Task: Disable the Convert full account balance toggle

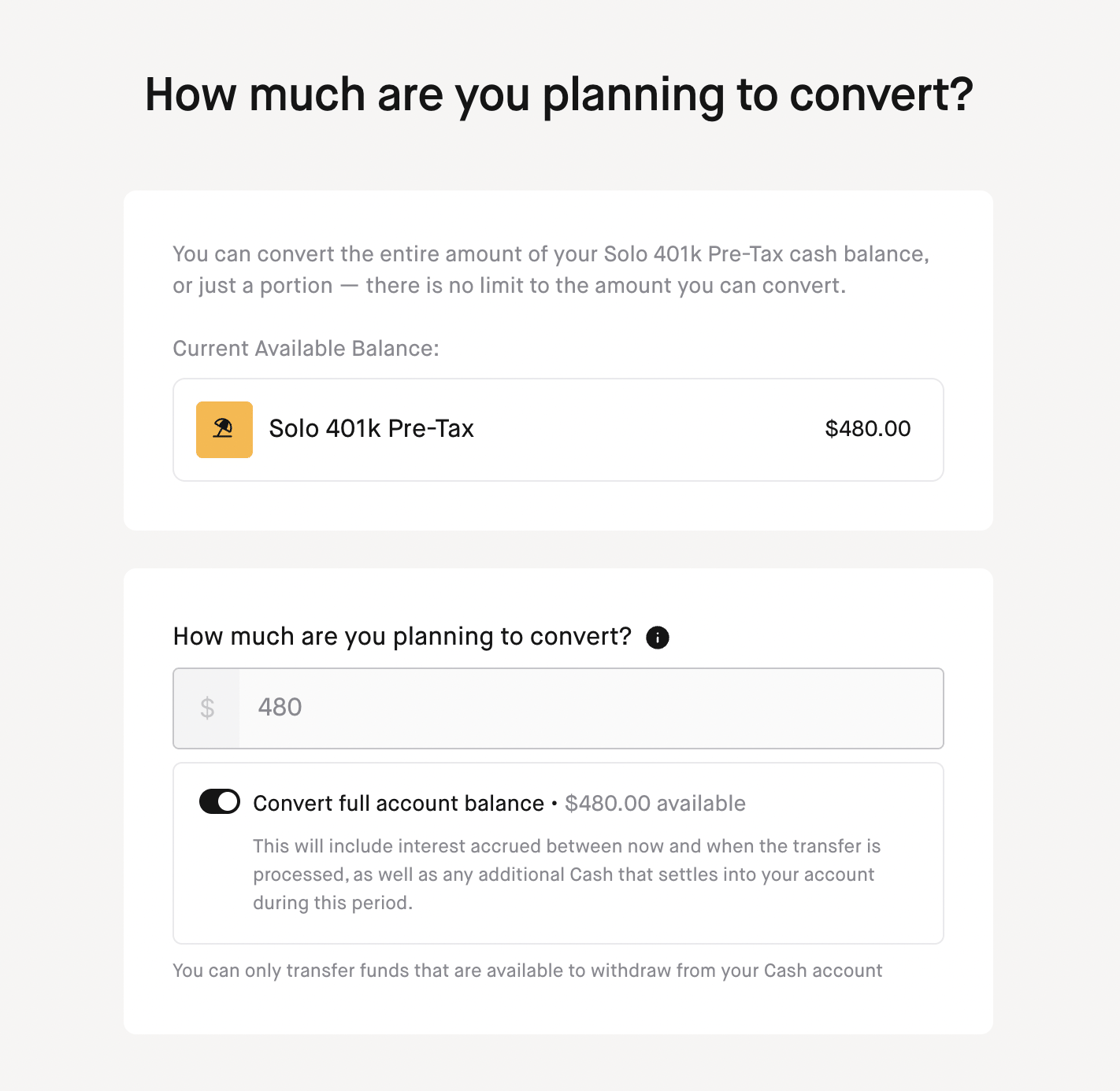Action: click(219, 802)
